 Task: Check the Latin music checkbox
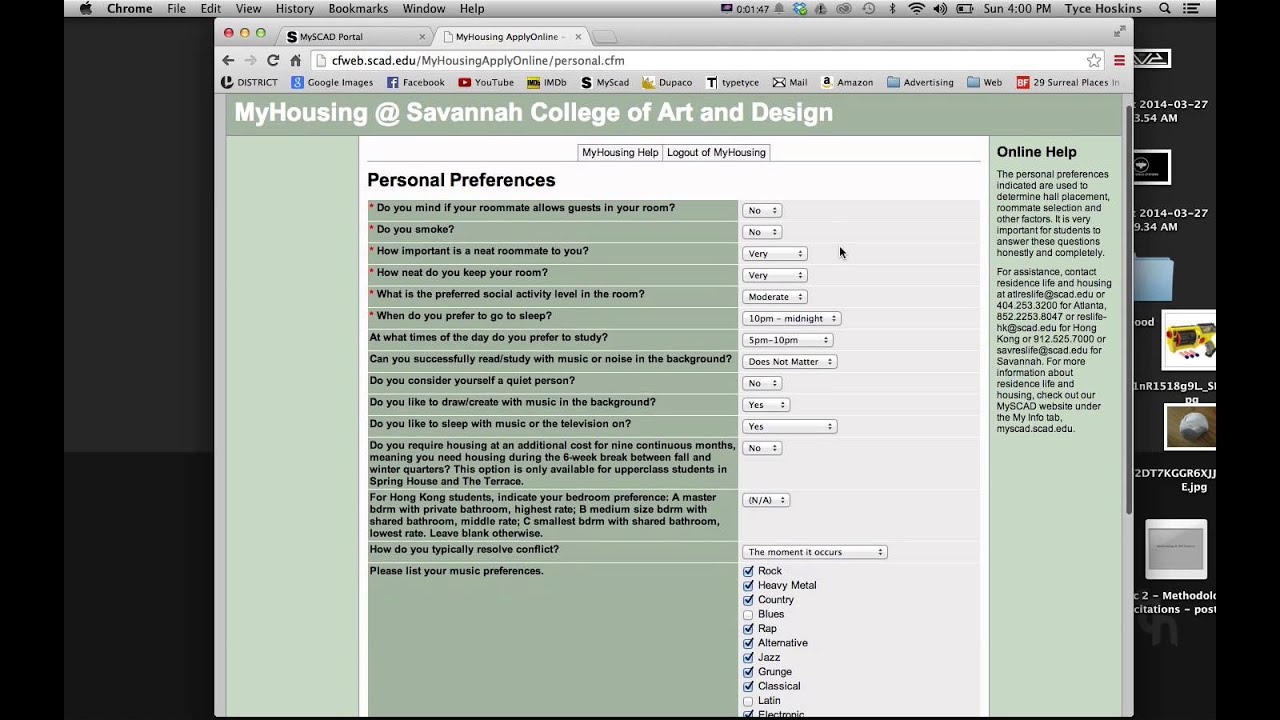(x=748, y=701)
